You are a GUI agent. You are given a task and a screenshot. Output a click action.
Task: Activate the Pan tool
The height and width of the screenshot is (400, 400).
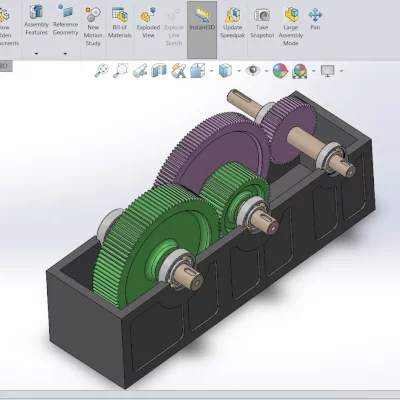click(315, 19)
